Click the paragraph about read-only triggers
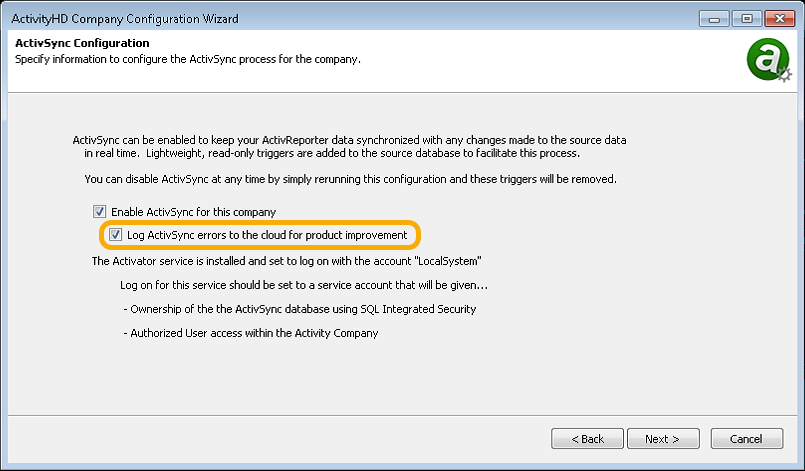Viewport: 805px width, 471px height. click(x=349, y=146)
